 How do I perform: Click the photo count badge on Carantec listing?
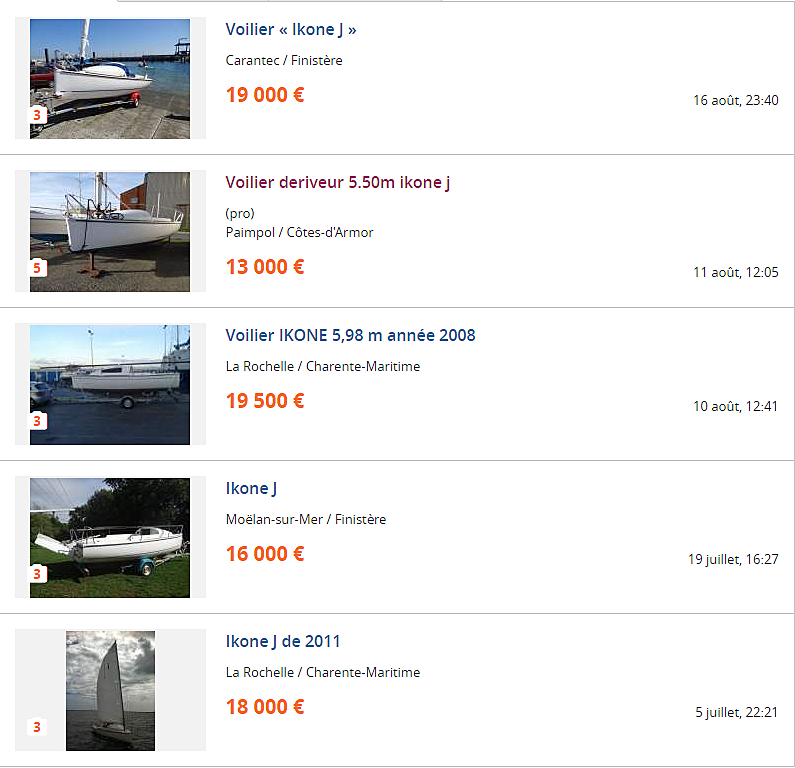pos(37,116)
